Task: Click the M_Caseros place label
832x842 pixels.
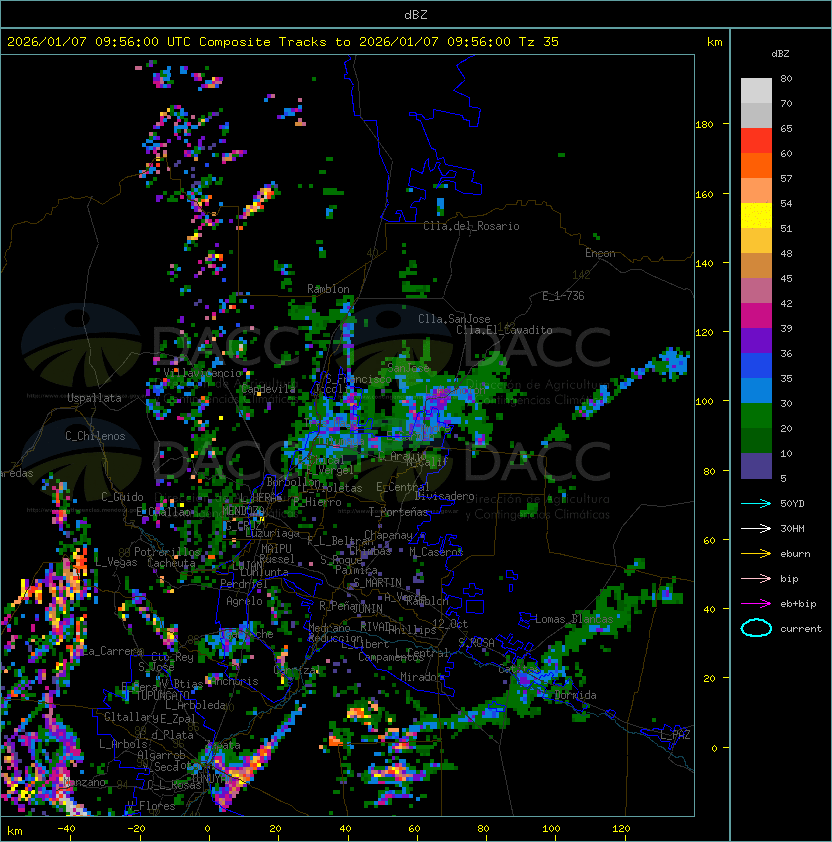Action: click(x=436, y=552)
